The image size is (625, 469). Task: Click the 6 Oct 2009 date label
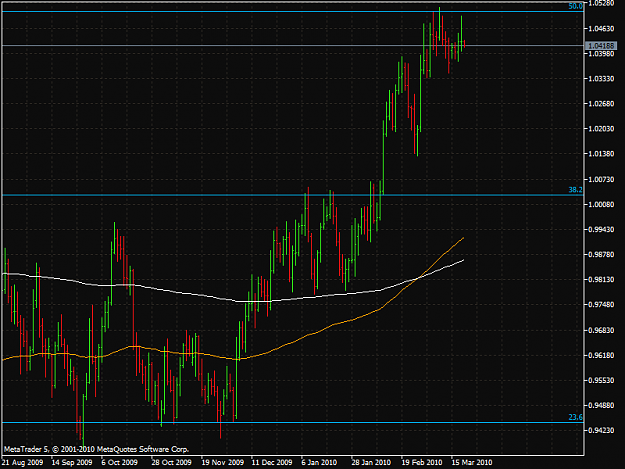(119, 463)
